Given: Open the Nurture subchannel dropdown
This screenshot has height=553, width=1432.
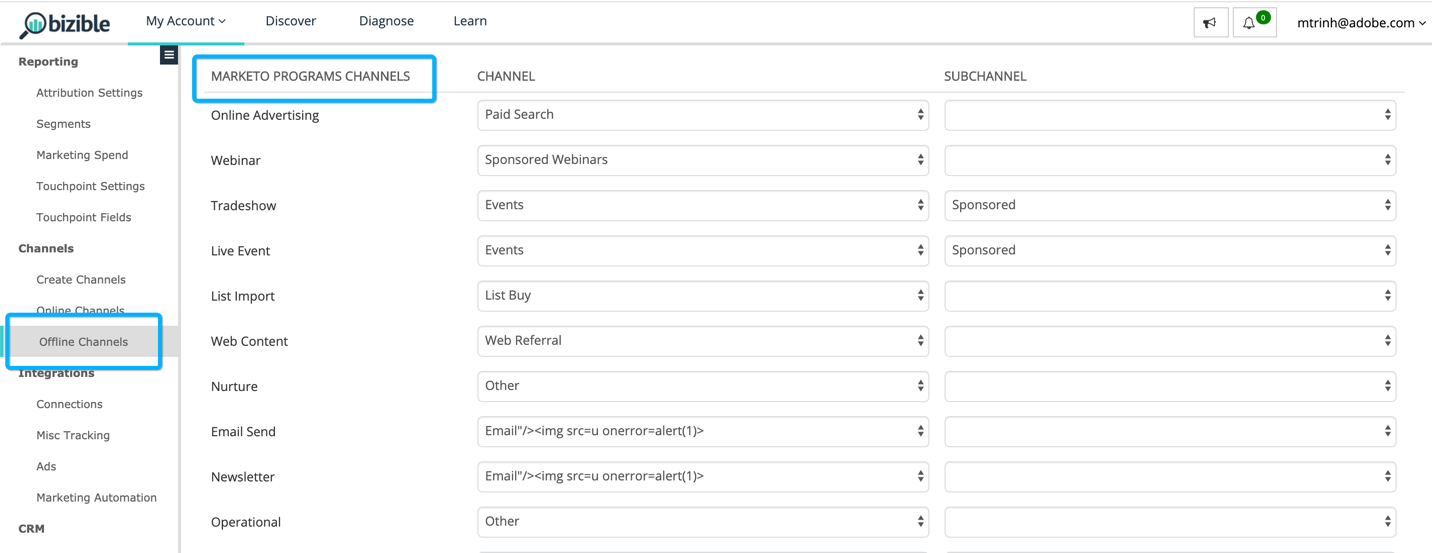Looking at the screenshot, I should pyautogui.click(x=1170, y=386).
